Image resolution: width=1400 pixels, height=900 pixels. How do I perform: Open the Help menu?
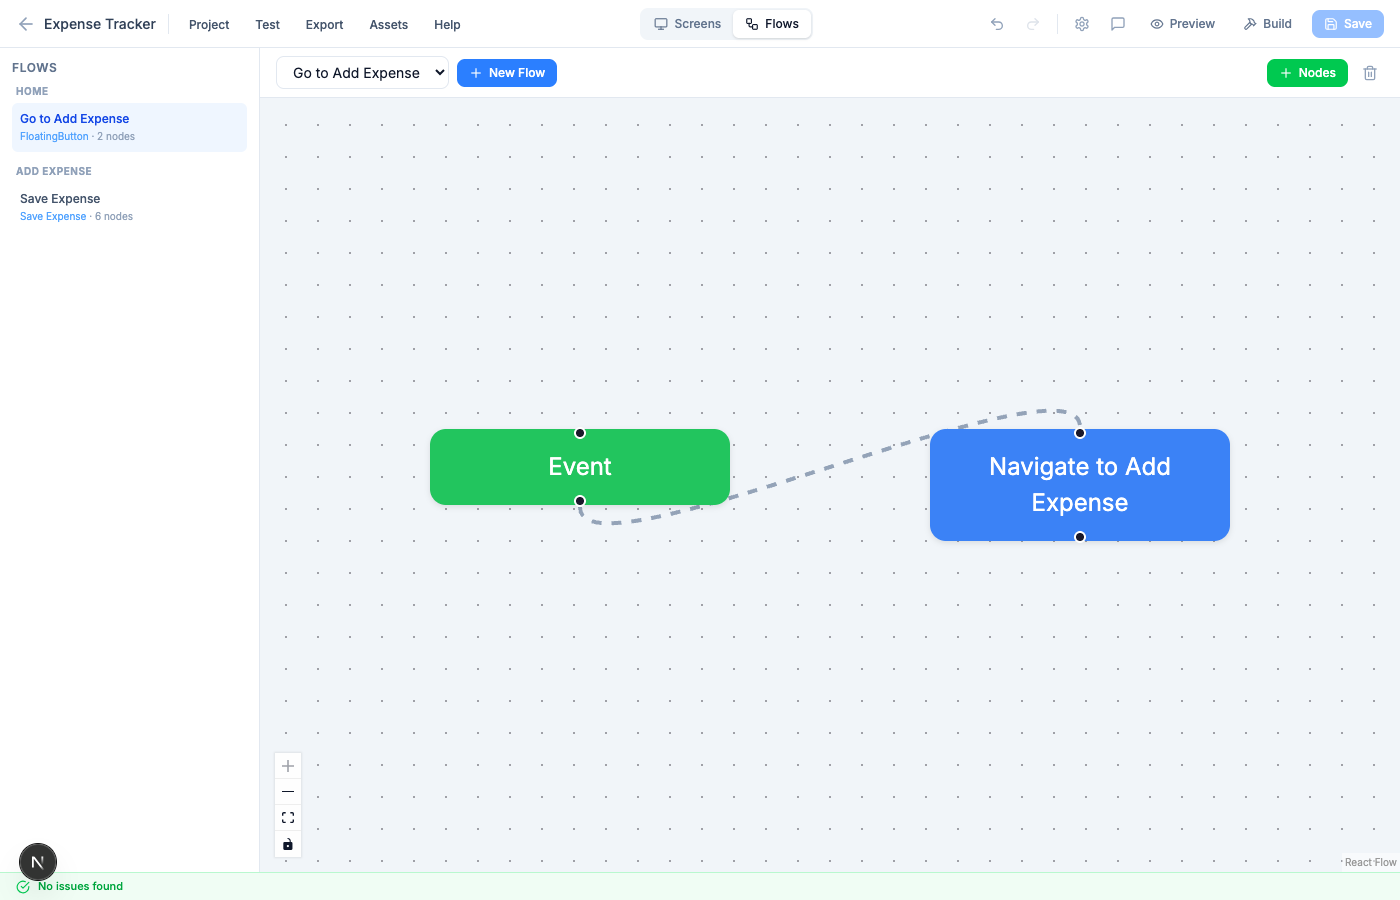point(447,24)
